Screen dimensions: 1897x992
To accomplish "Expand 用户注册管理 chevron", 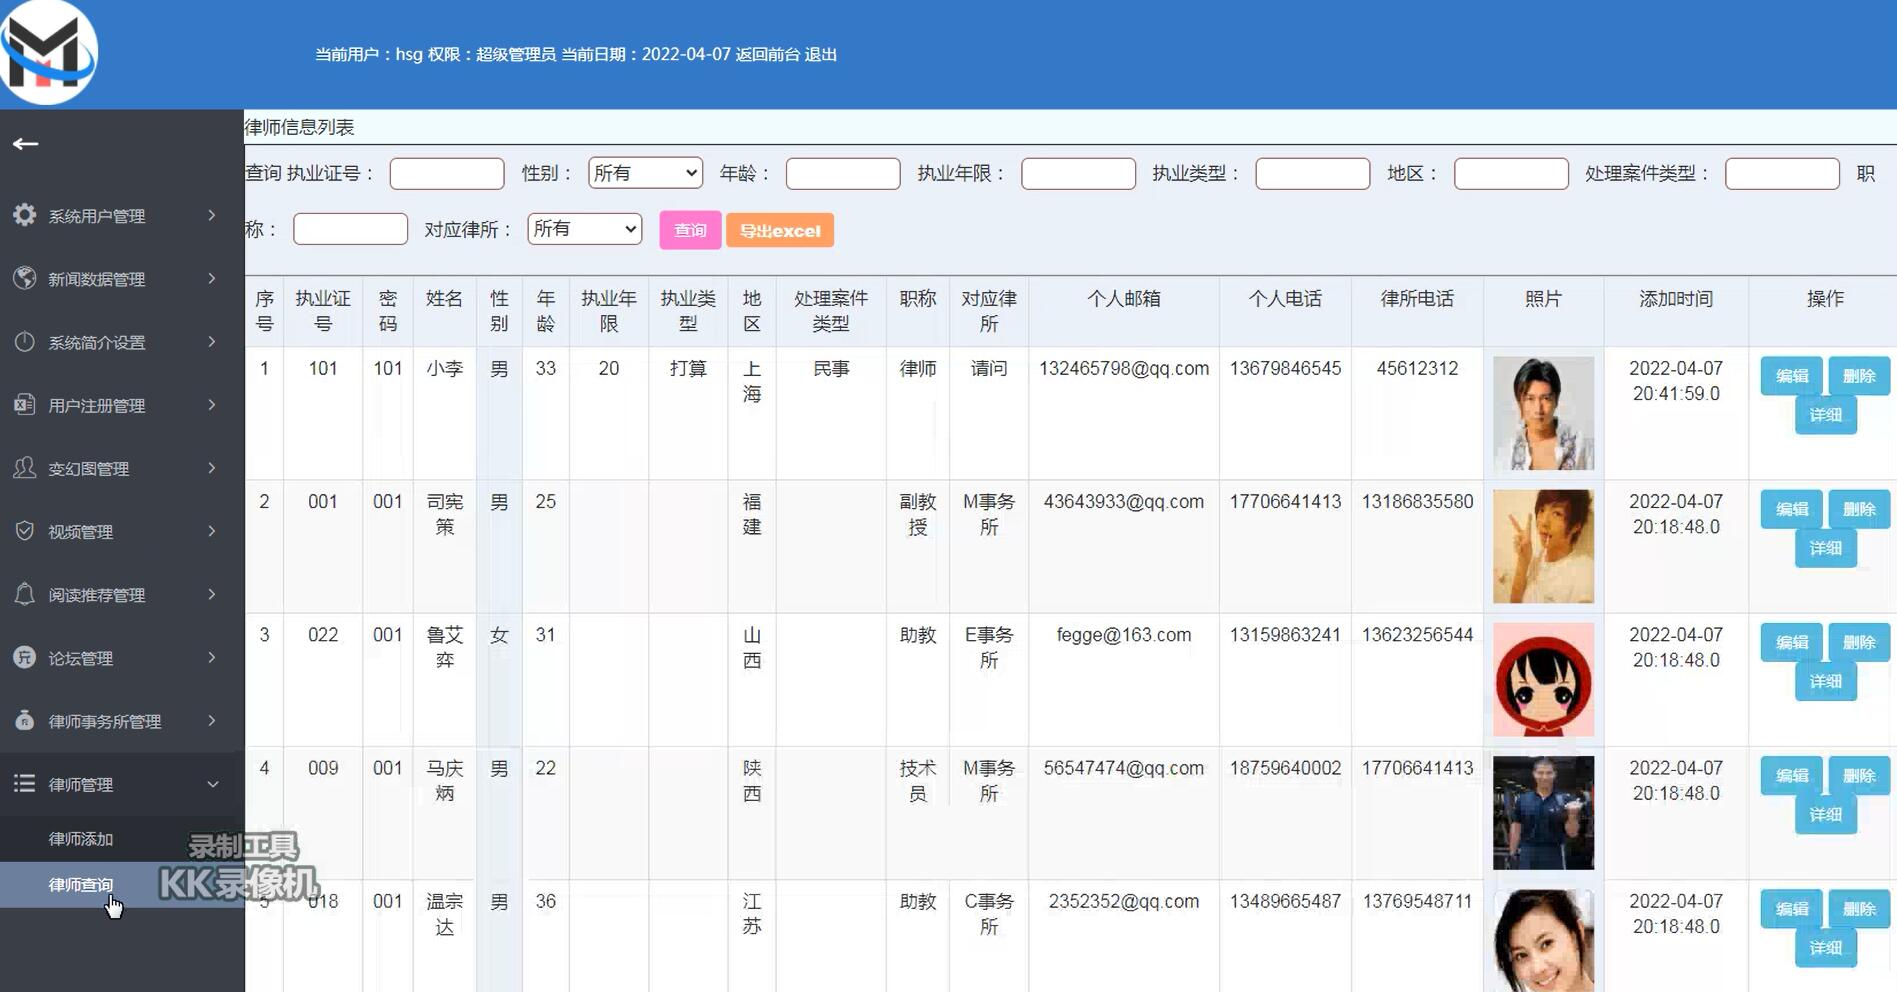I will (212, 404).
